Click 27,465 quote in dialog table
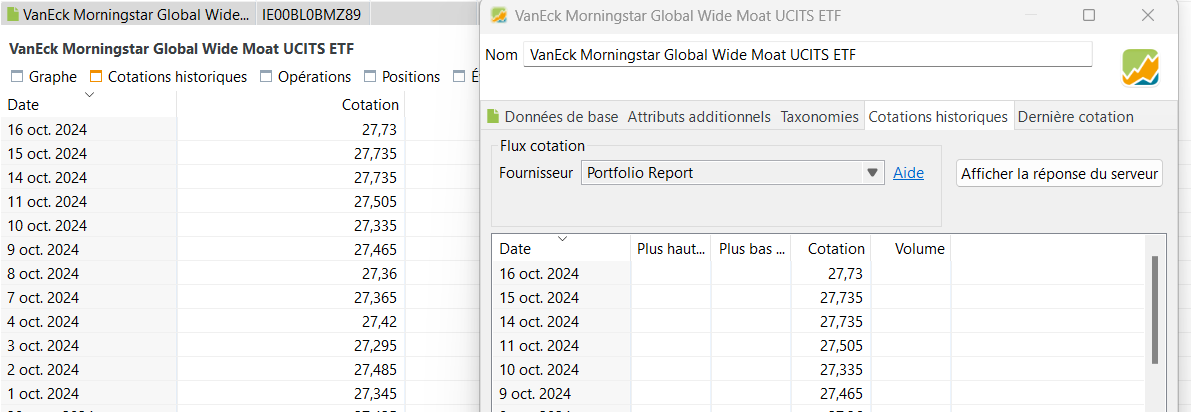The image size is (1191, 412). (x=842, y=394)
